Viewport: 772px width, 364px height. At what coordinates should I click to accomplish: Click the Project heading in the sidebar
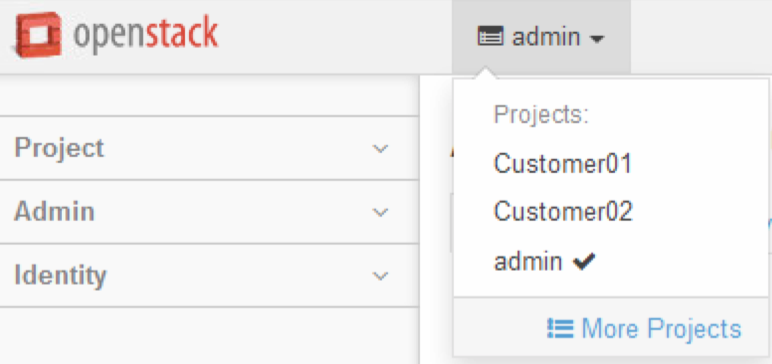[x=60, y=148]
